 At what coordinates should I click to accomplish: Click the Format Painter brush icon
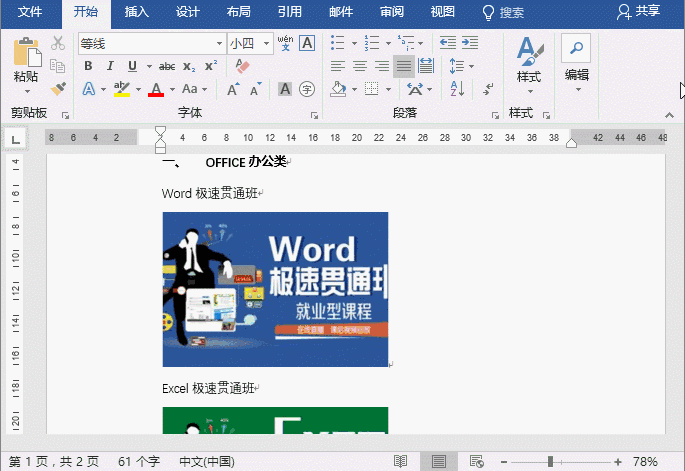tap(58, 88)
